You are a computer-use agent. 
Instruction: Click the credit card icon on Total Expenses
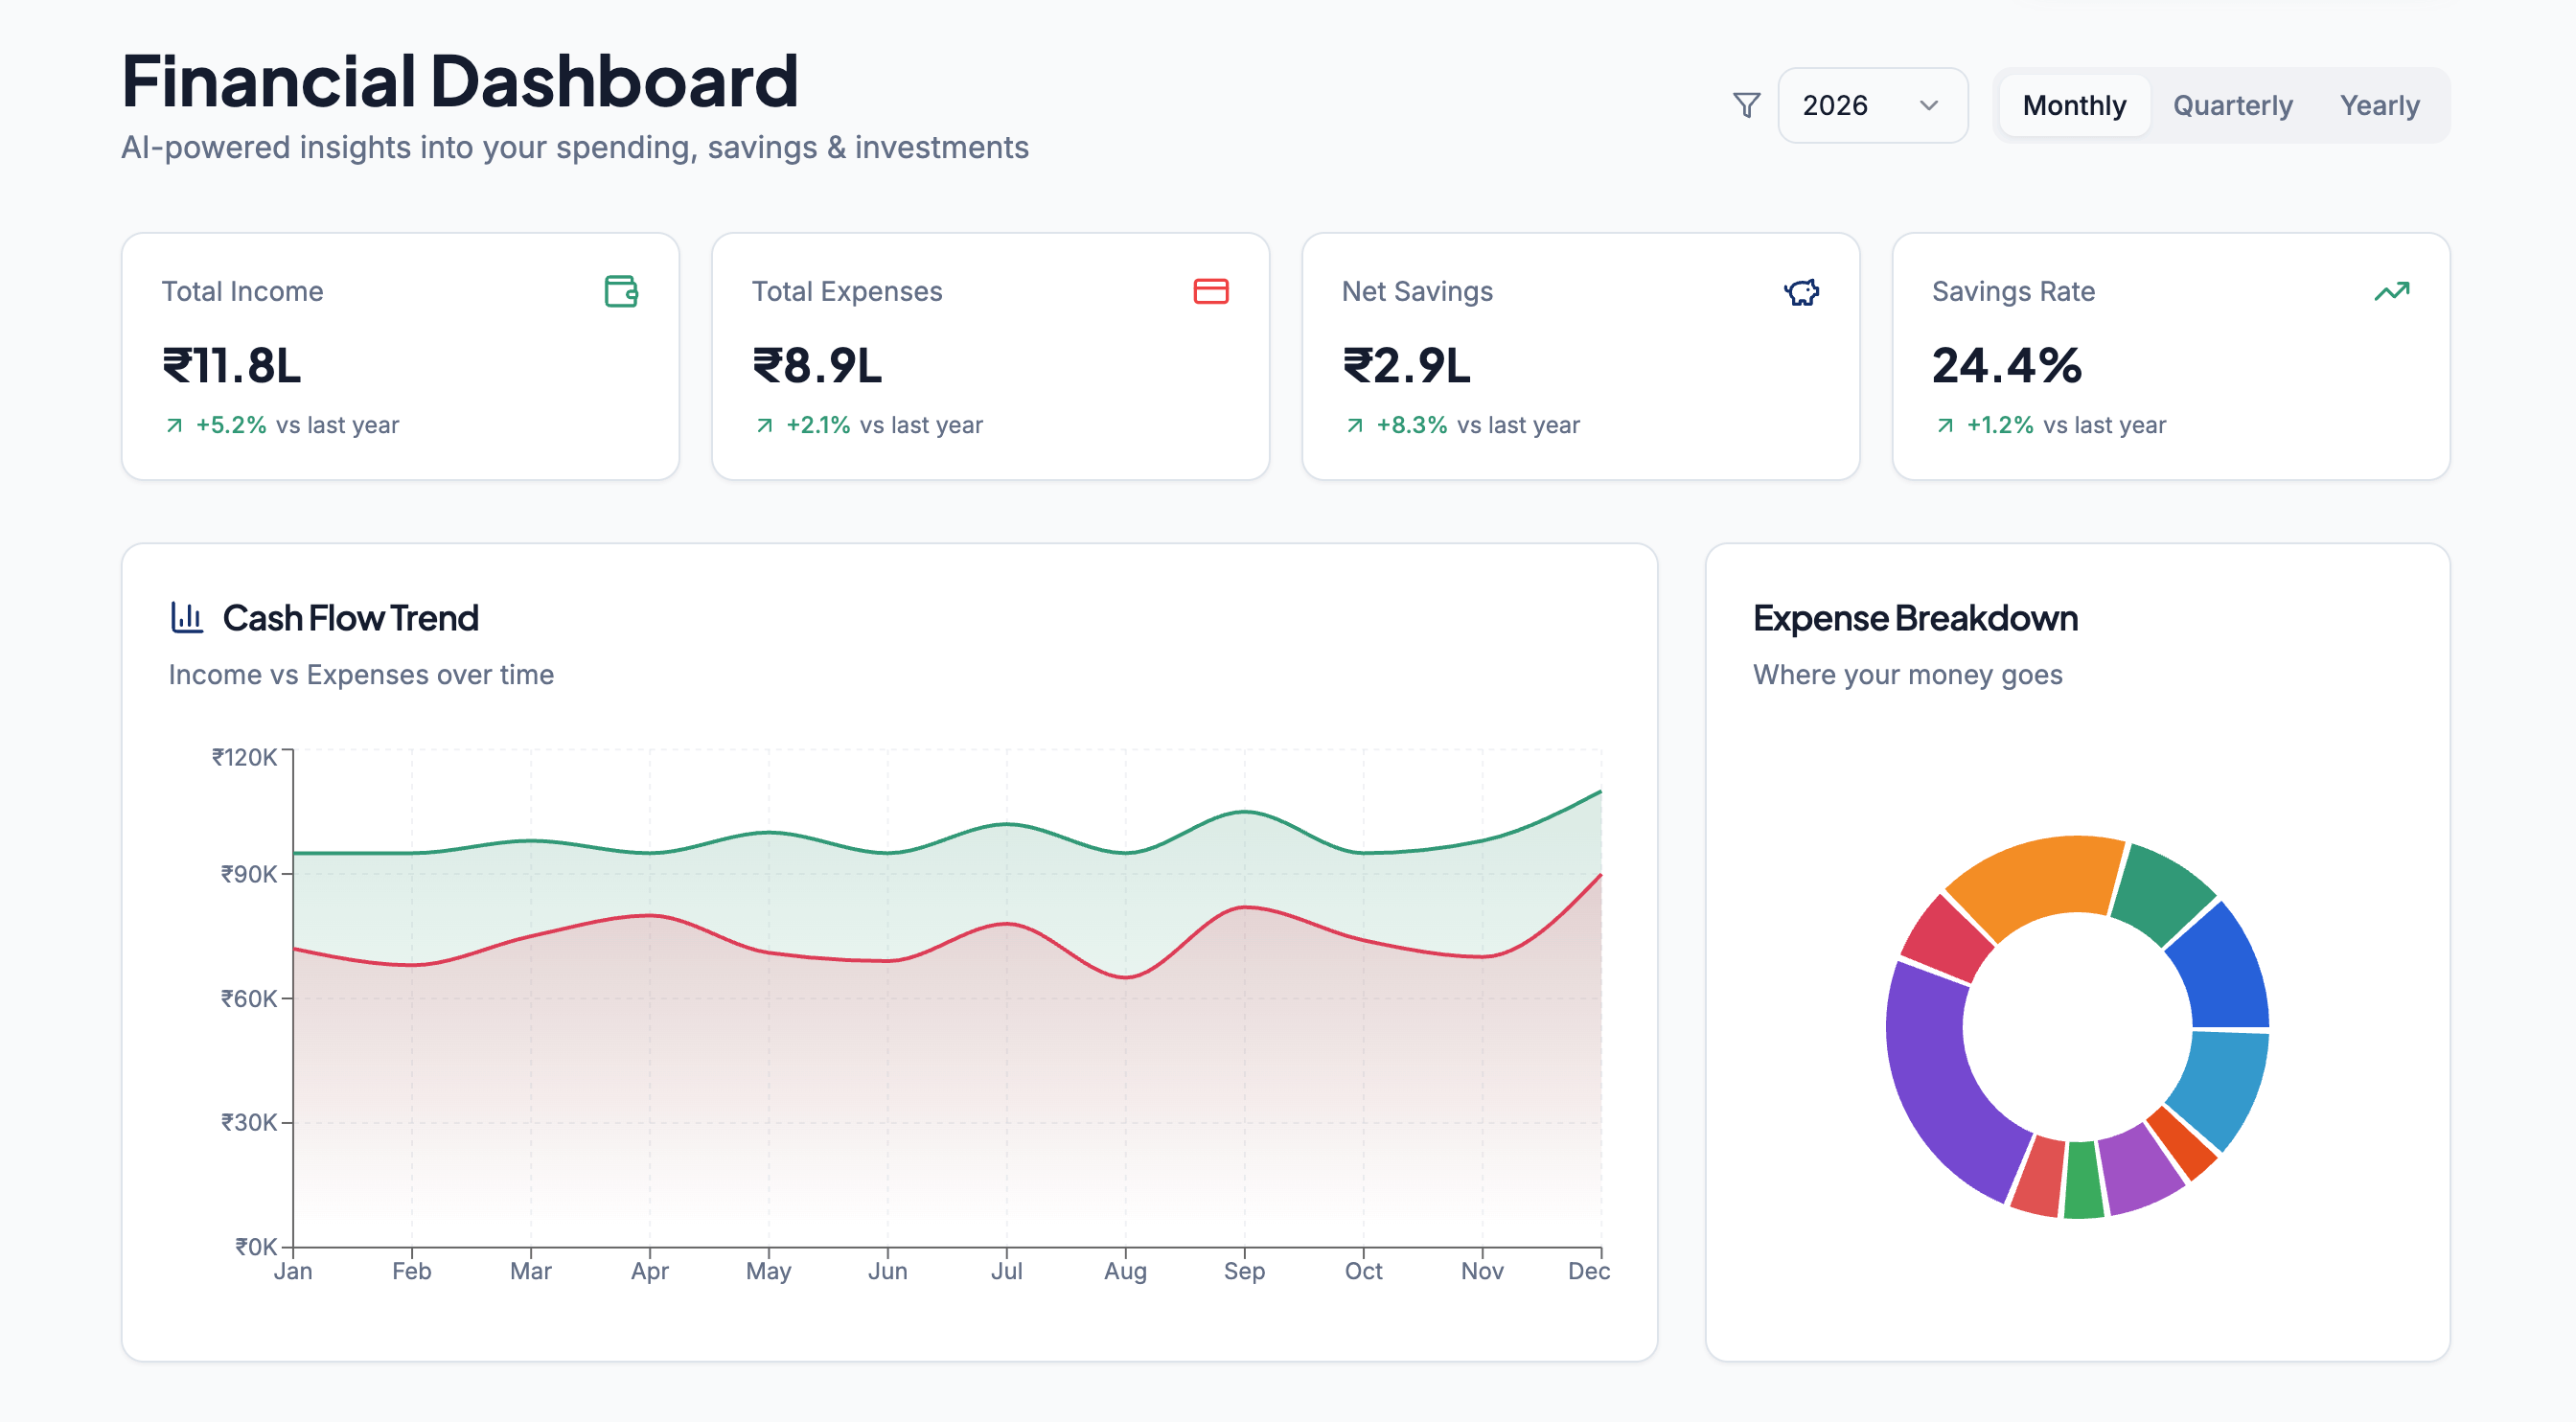point(1210,291)
